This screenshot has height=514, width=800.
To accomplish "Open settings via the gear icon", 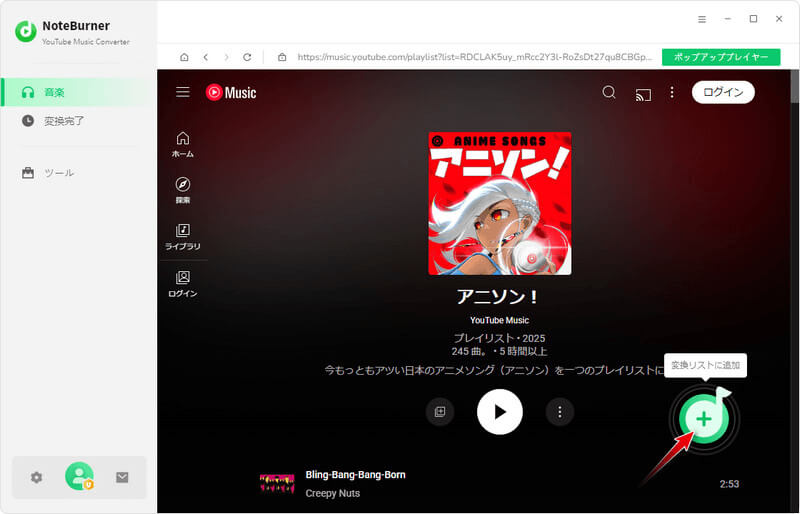I will coord(36,477).
